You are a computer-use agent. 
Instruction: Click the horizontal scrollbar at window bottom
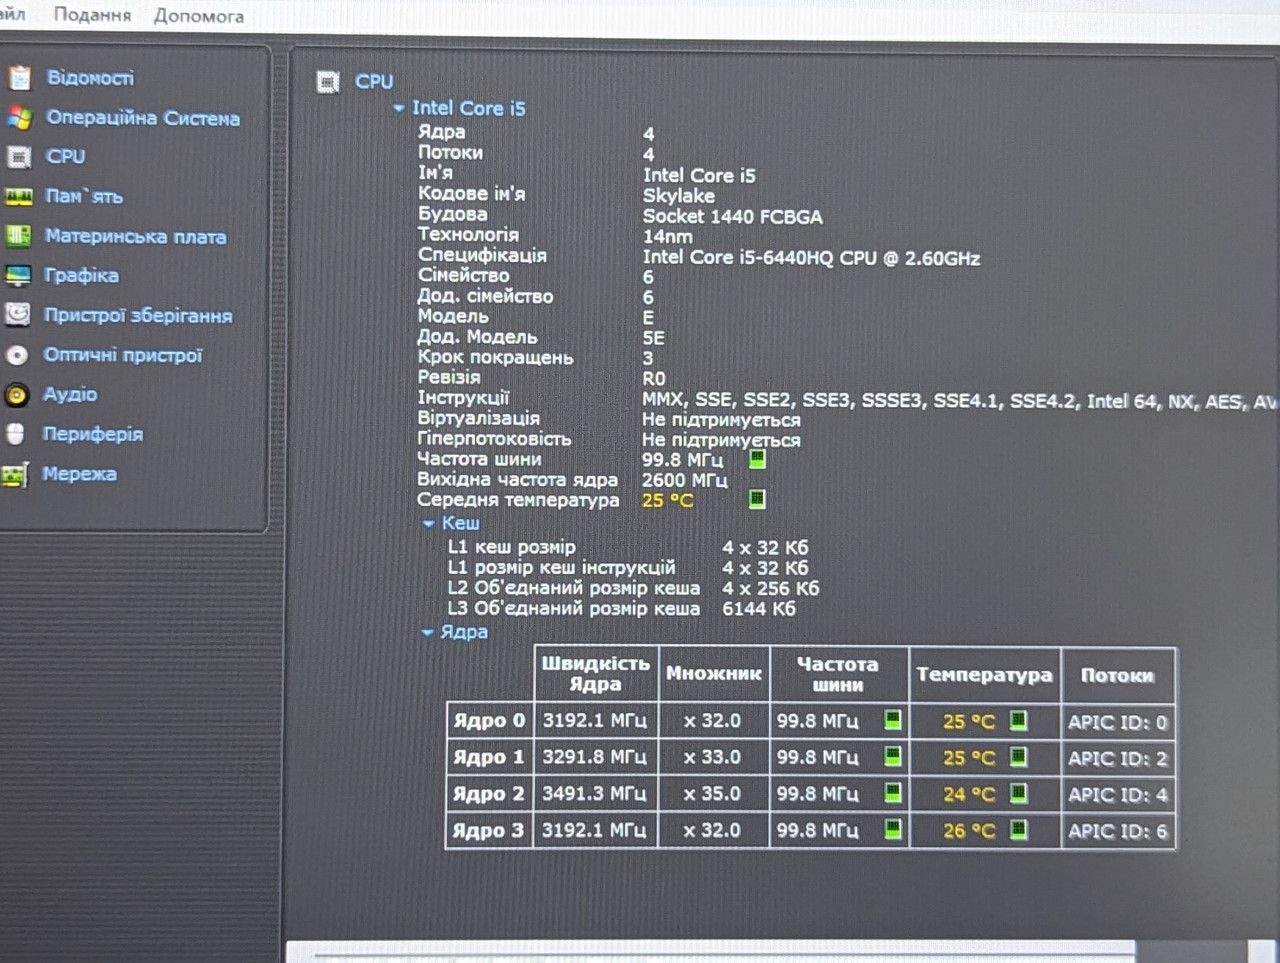(710, 950)
